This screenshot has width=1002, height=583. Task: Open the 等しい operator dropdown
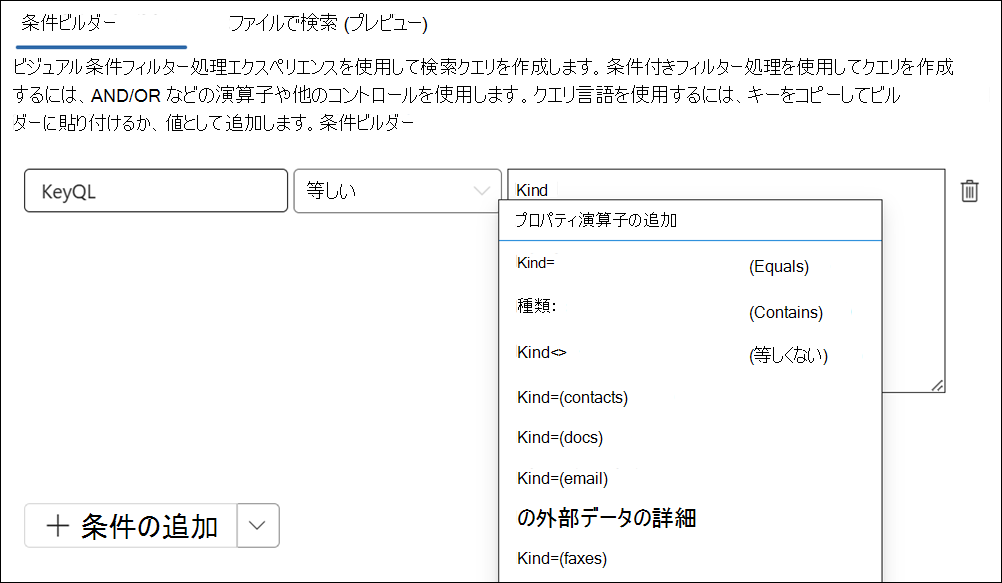[x=397, y=190]
